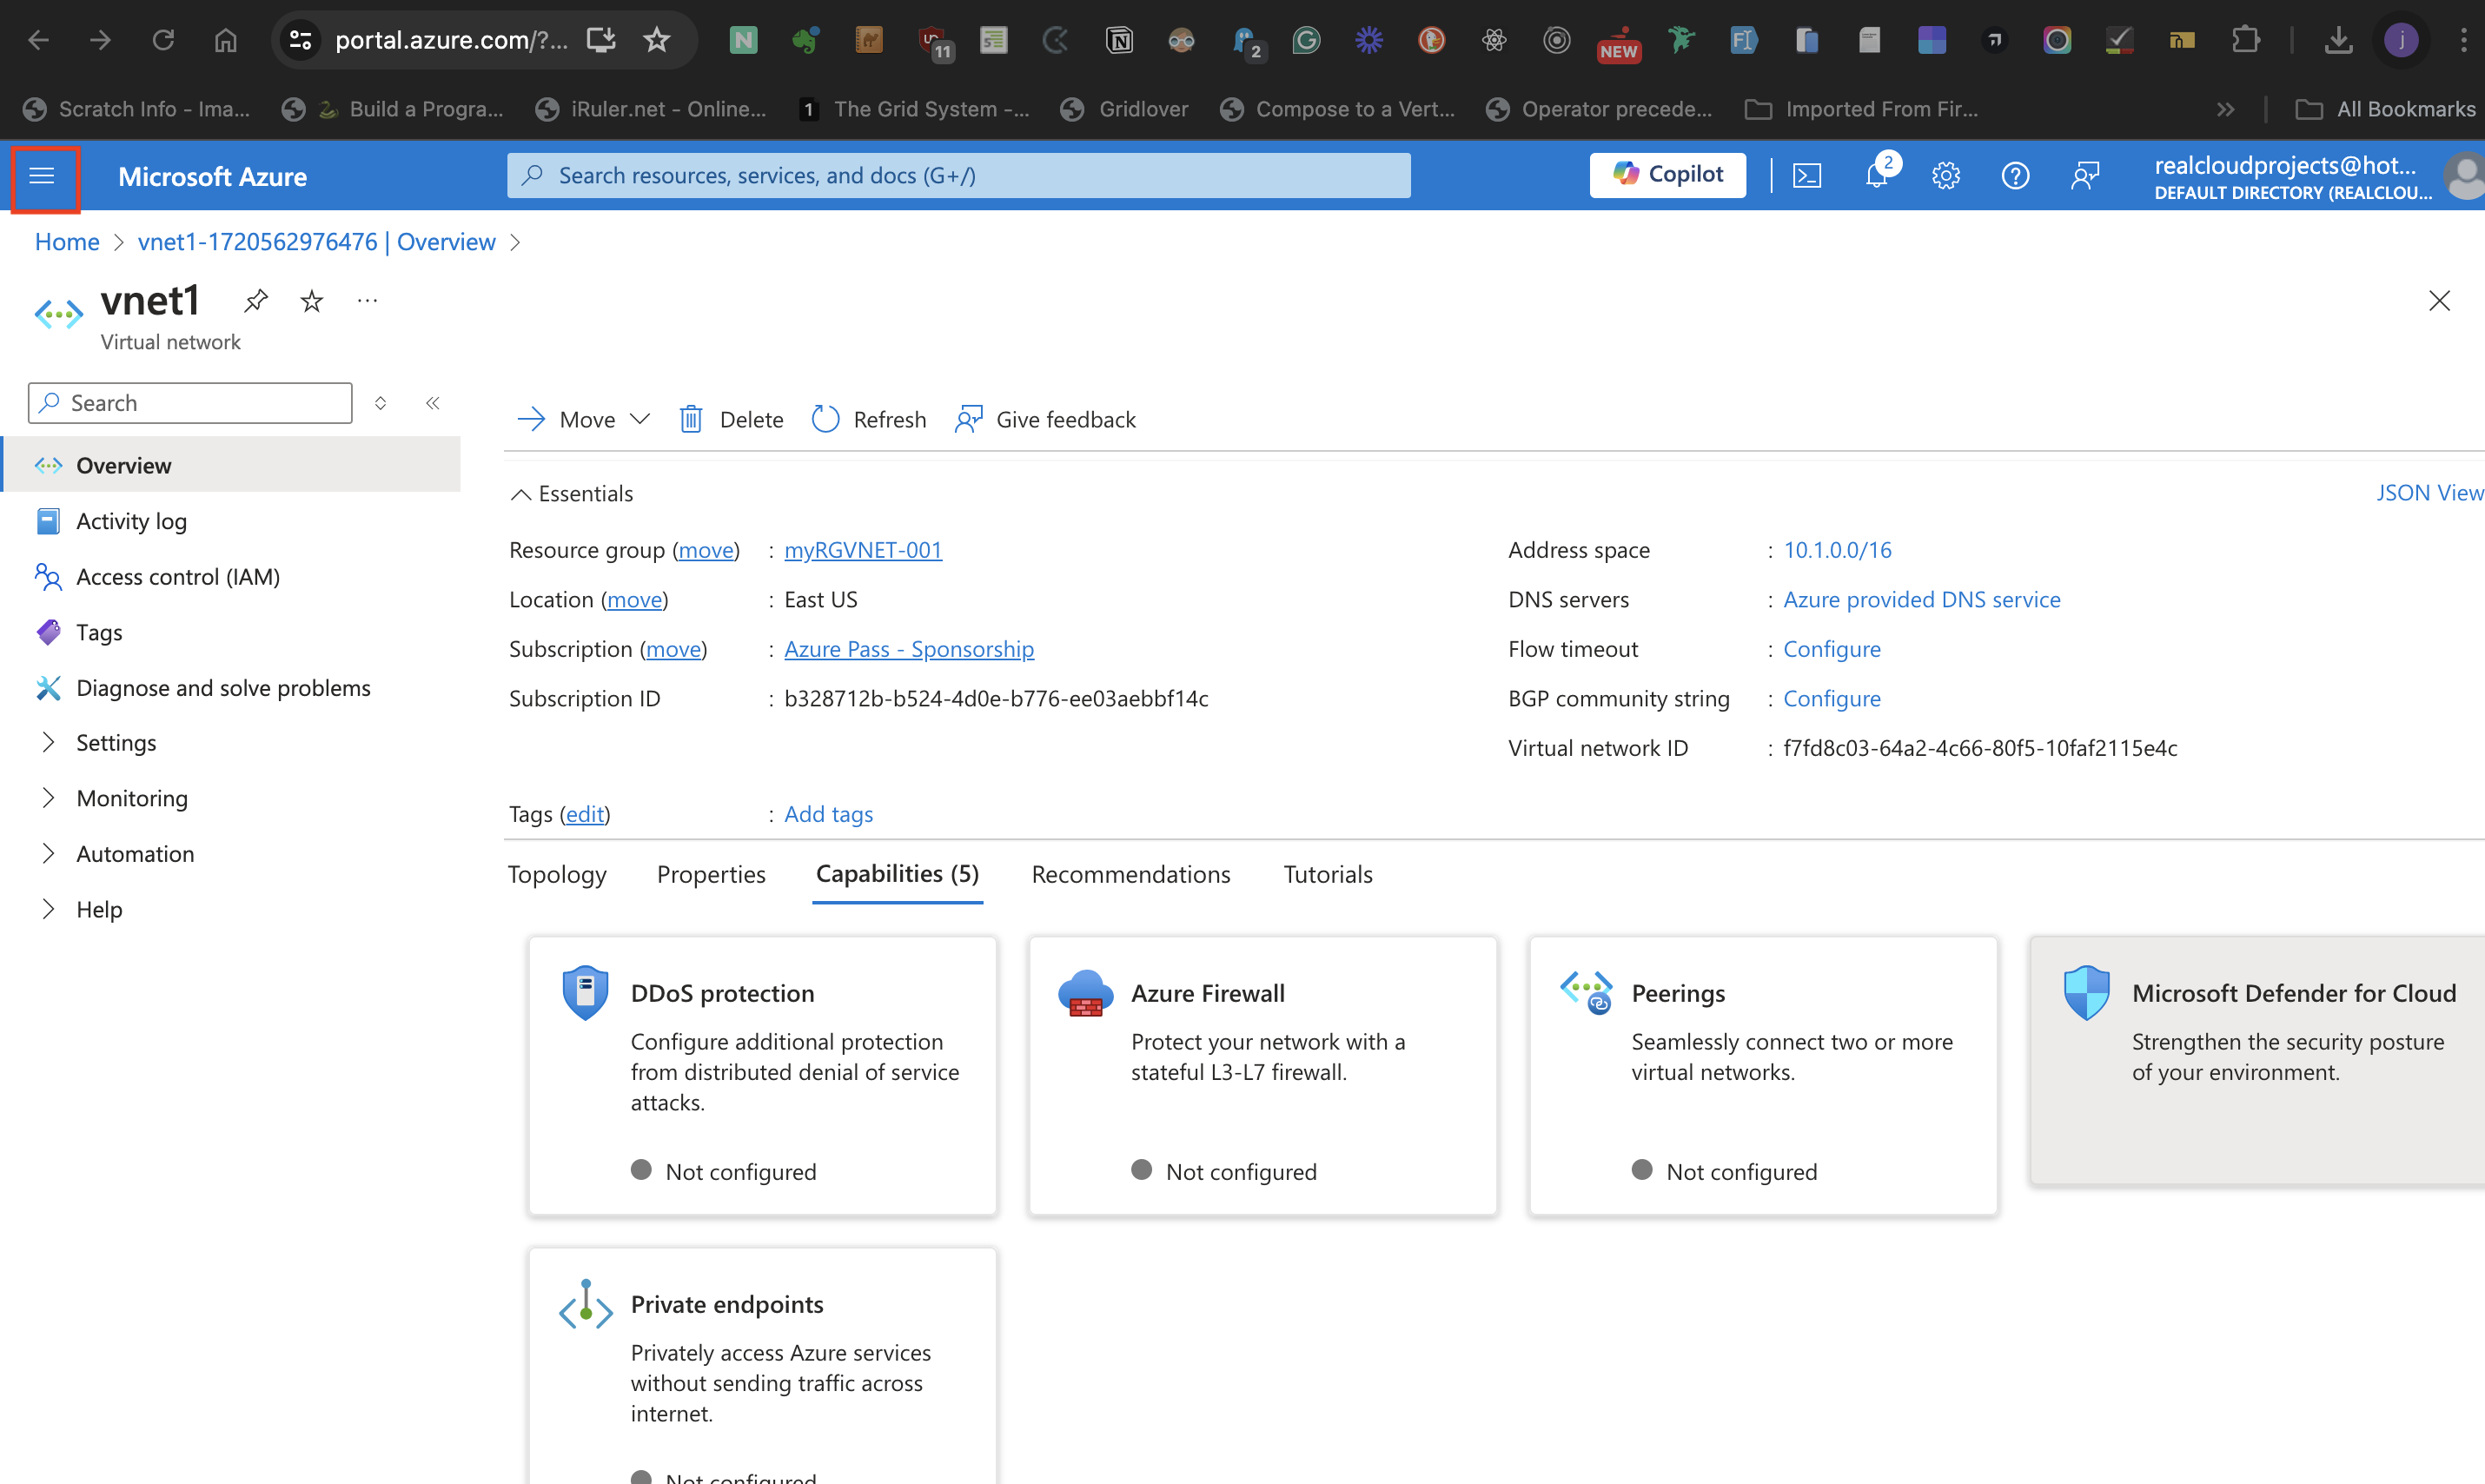Open portal settings gear
The image size is (2485, 1484).
1945,176
